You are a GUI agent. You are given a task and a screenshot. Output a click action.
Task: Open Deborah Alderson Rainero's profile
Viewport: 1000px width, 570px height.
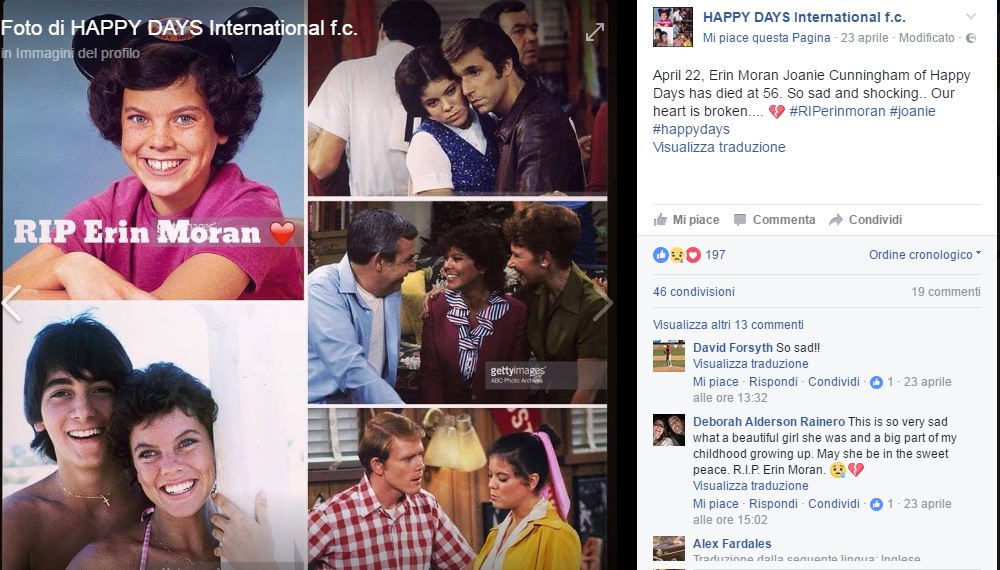pyautogui.click(x=768, y=421)
